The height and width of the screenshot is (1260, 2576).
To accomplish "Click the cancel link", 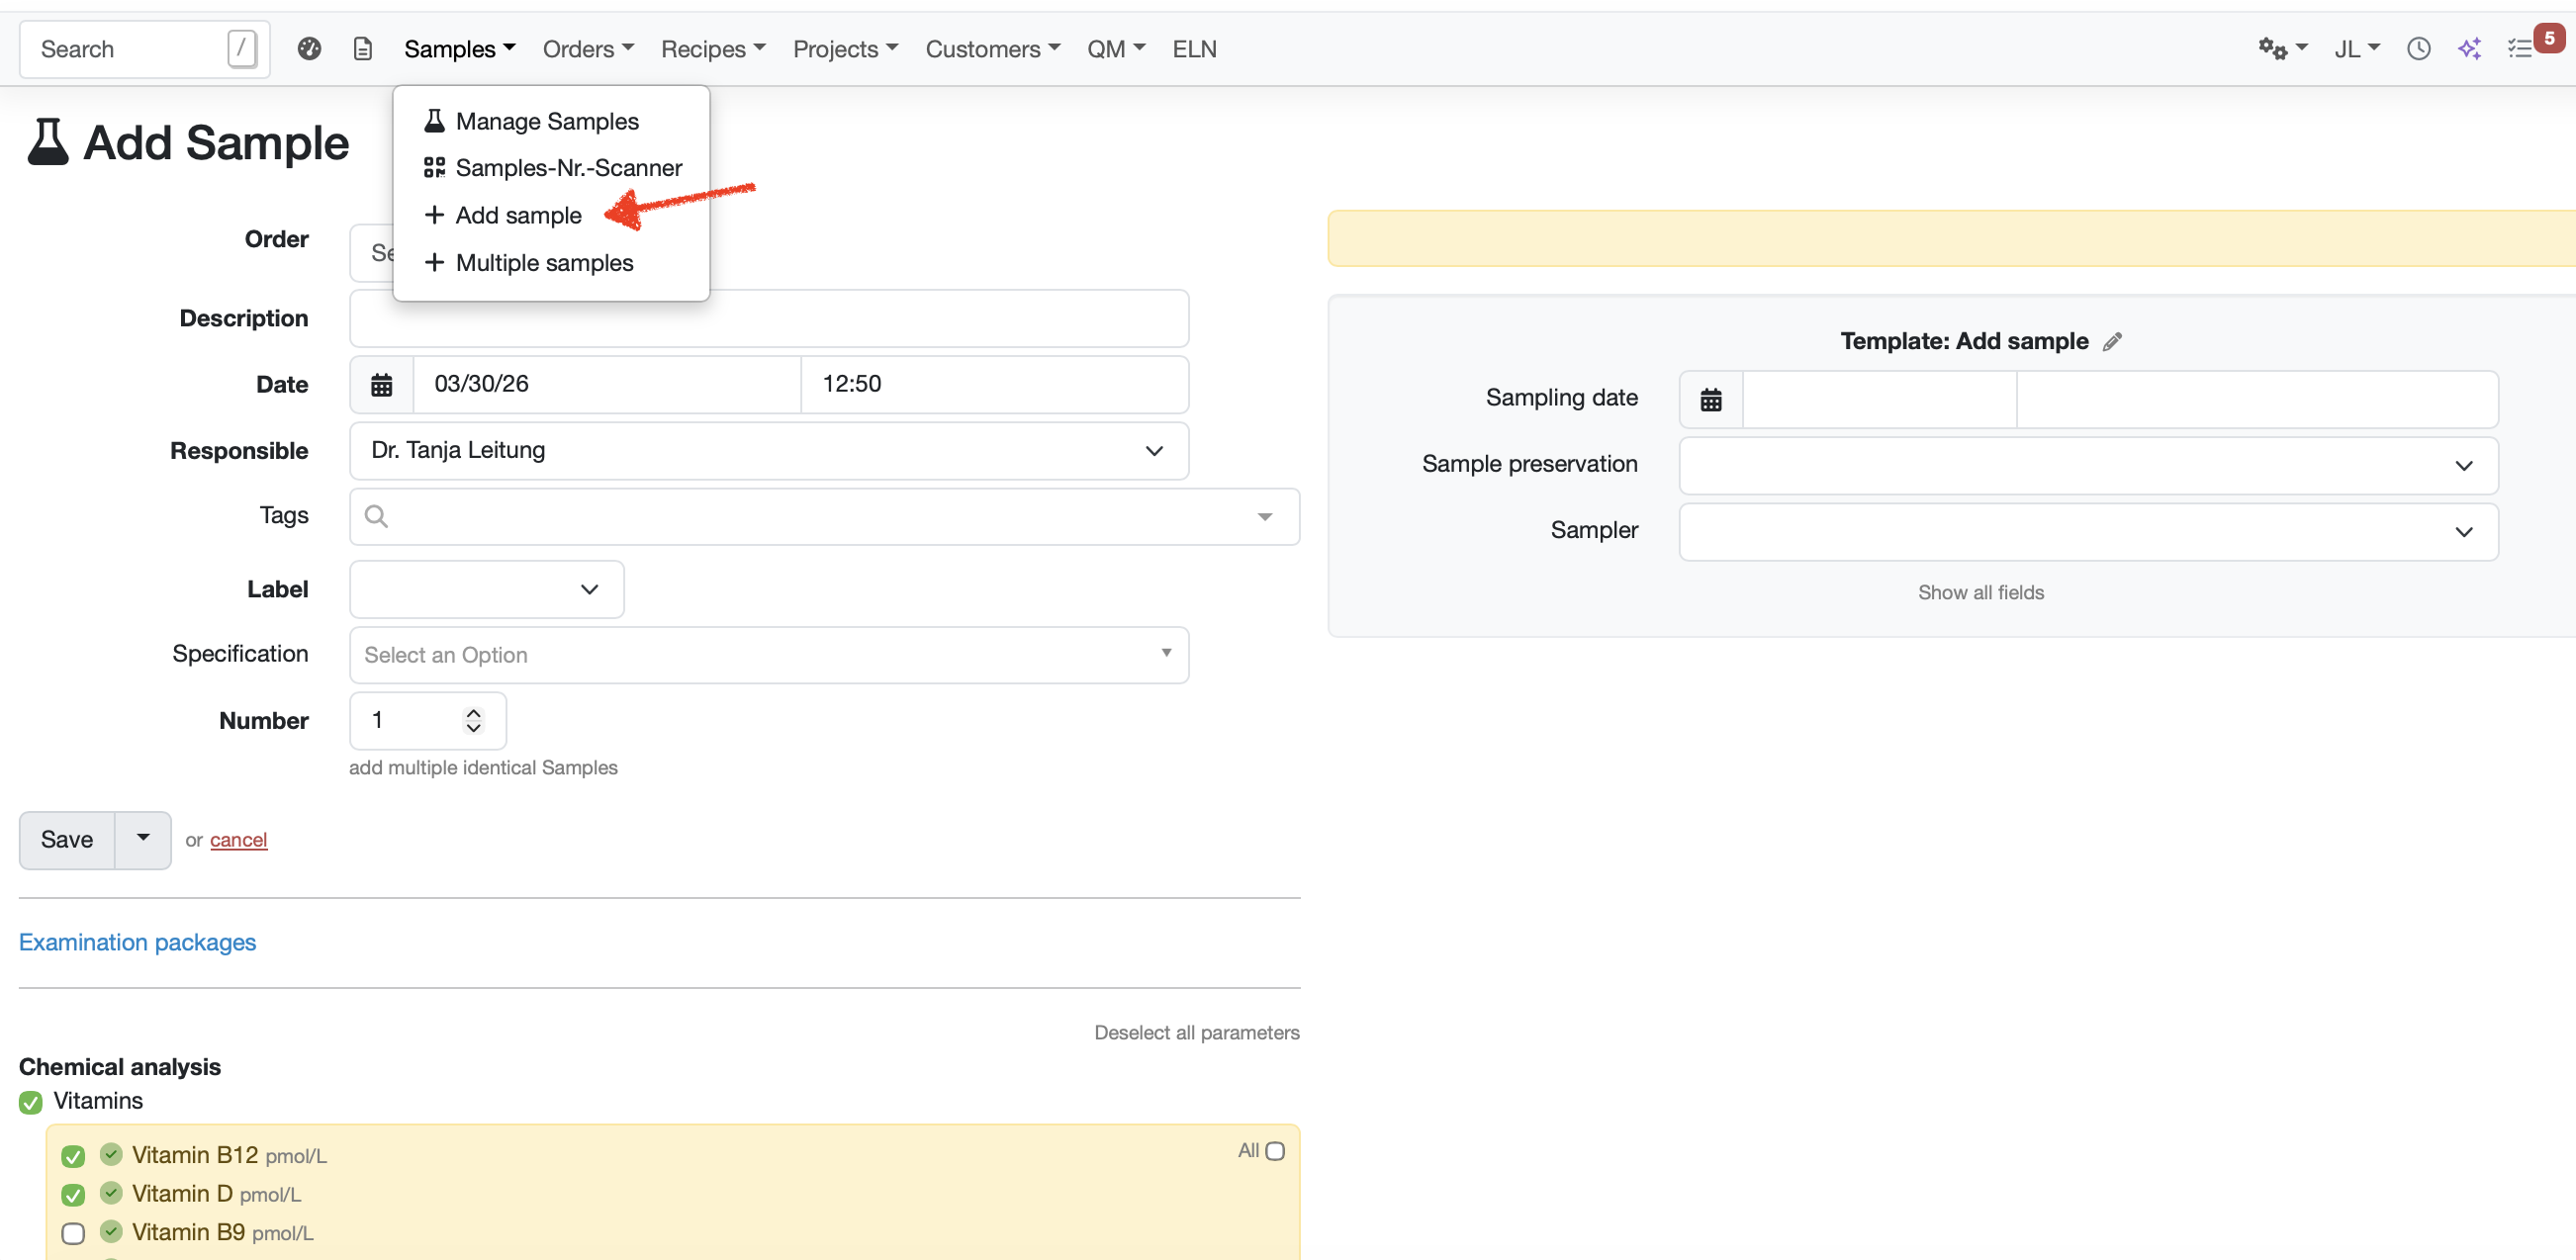I will [x=238, y=840].
